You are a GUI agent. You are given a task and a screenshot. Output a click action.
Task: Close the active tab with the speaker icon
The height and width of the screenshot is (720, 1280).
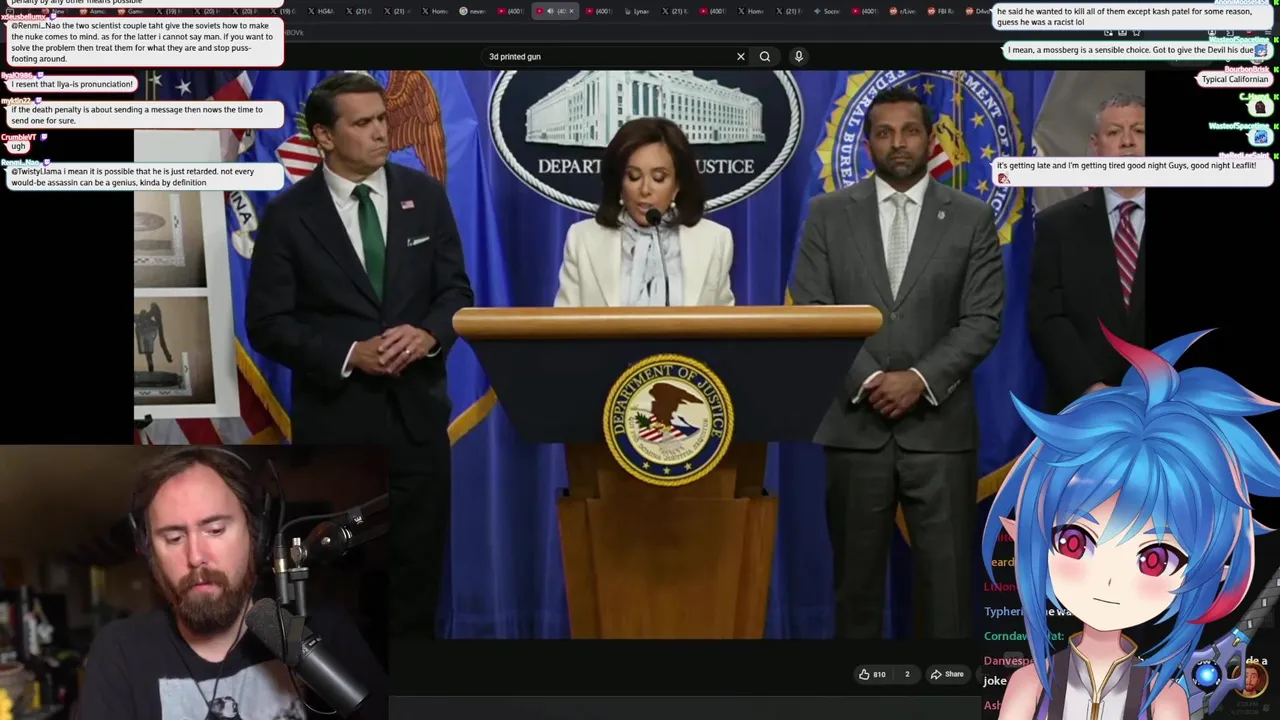coord(573,11)
